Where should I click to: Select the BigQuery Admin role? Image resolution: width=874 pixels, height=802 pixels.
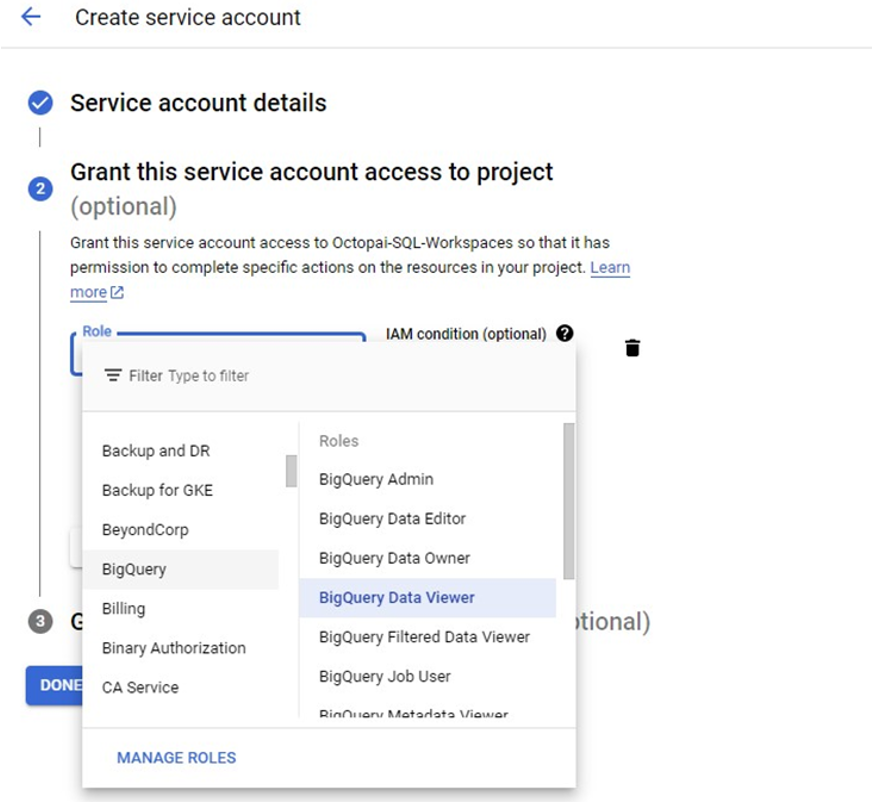(x=376, y=479)
